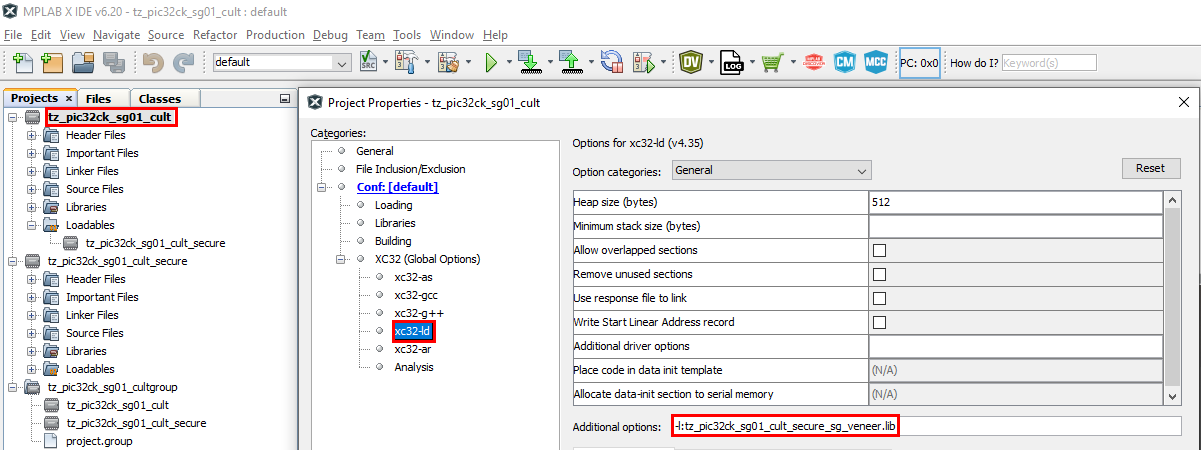Open the Tools menu
The height and width of the screenshot is (450, 1201).
click(407, 34)
